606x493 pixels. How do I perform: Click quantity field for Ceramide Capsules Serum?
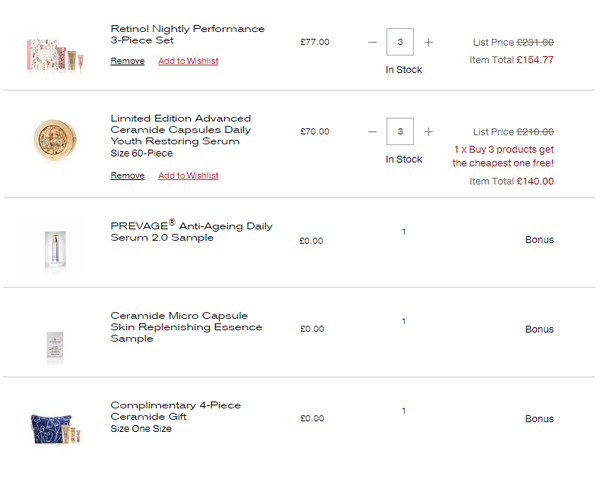click(x=400, y=131)
